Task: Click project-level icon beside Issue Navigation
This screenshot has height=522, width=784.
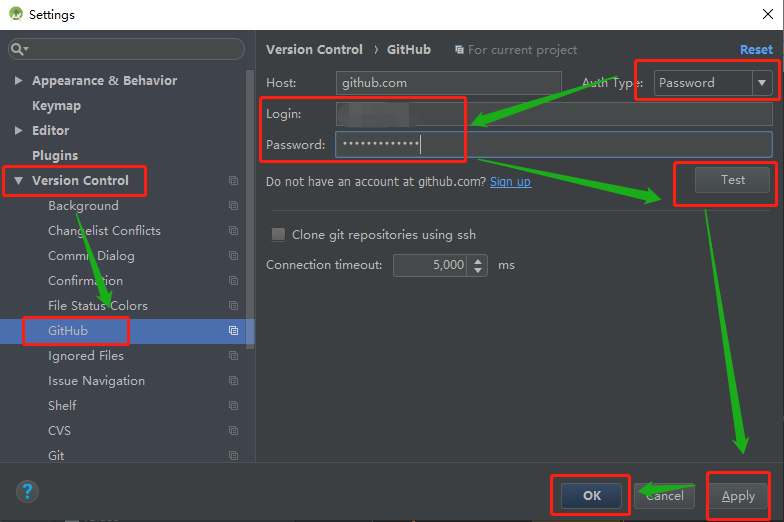Action: pos(234,380)
